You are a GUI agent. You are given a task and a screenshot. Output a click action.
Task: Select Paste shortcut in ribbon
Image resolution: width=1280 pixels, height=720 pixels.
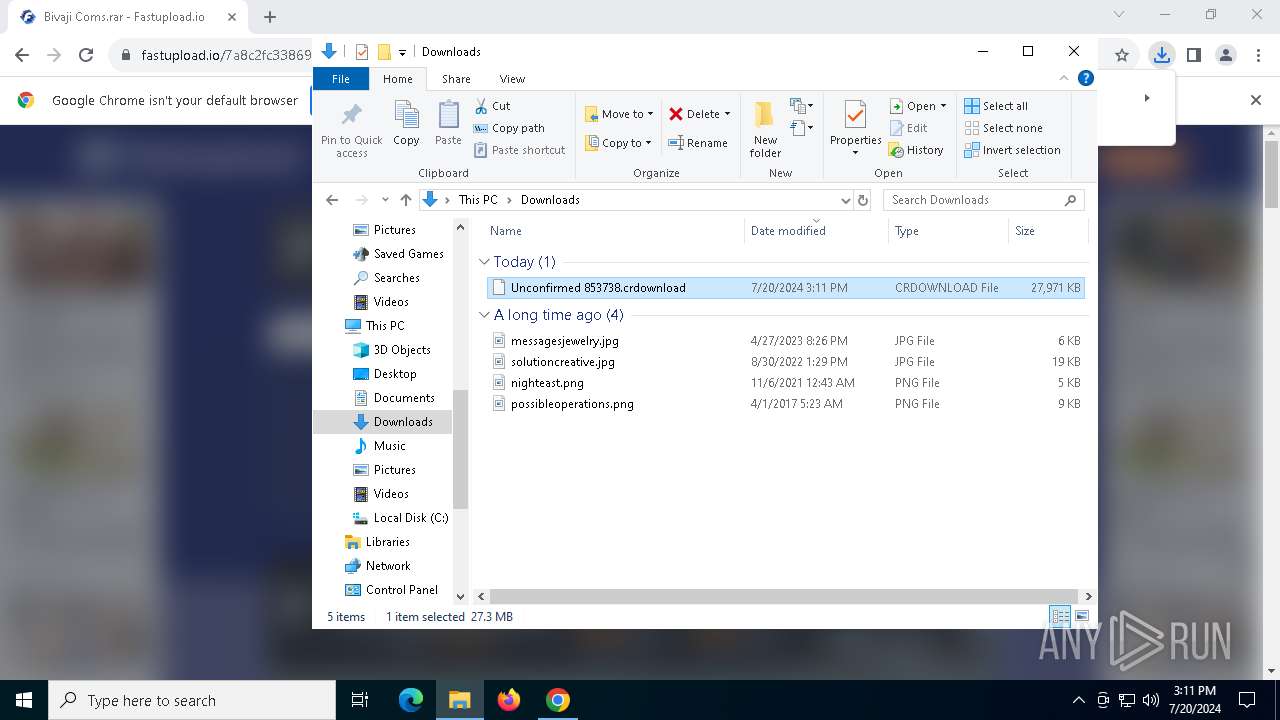[x=519, y=150]
